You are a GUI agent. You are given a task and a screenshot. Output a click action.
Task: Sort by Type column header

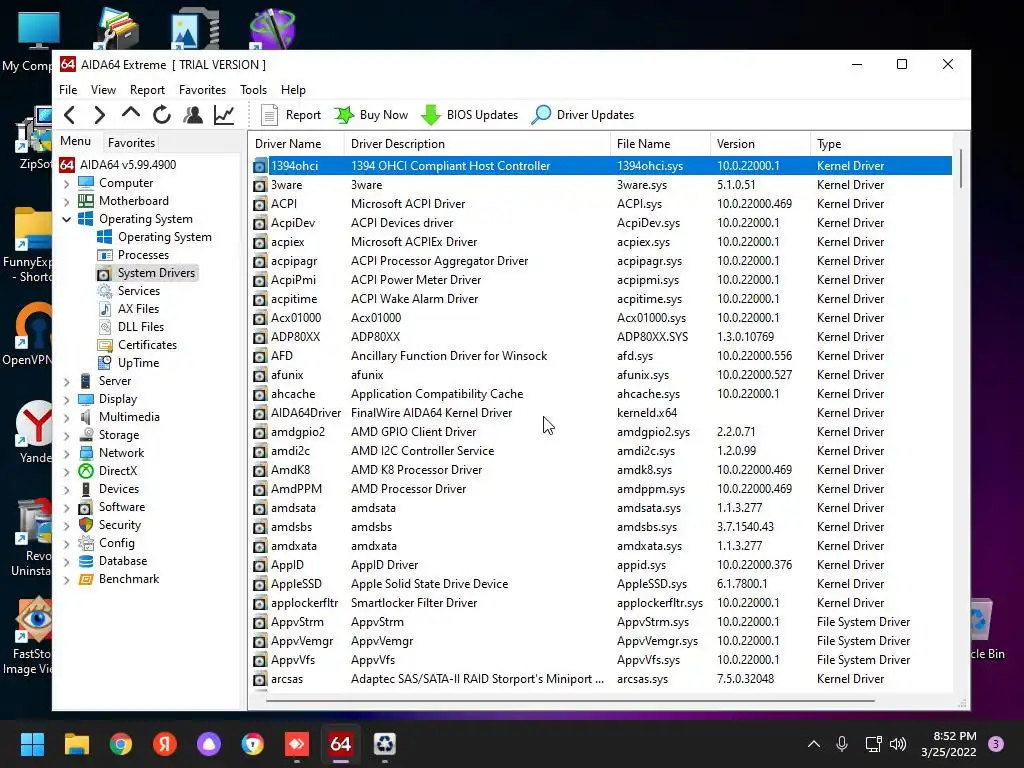881,144
